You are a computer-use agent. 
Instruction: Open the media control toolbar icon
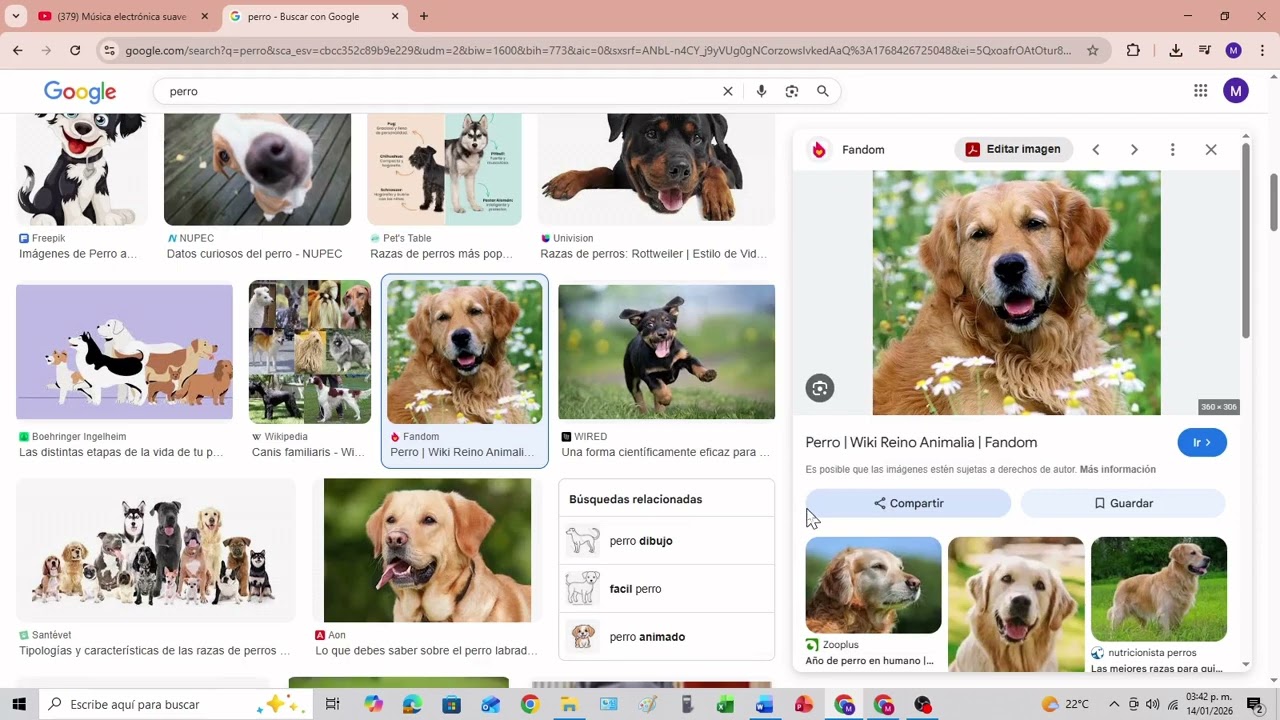pos(1204,50)
